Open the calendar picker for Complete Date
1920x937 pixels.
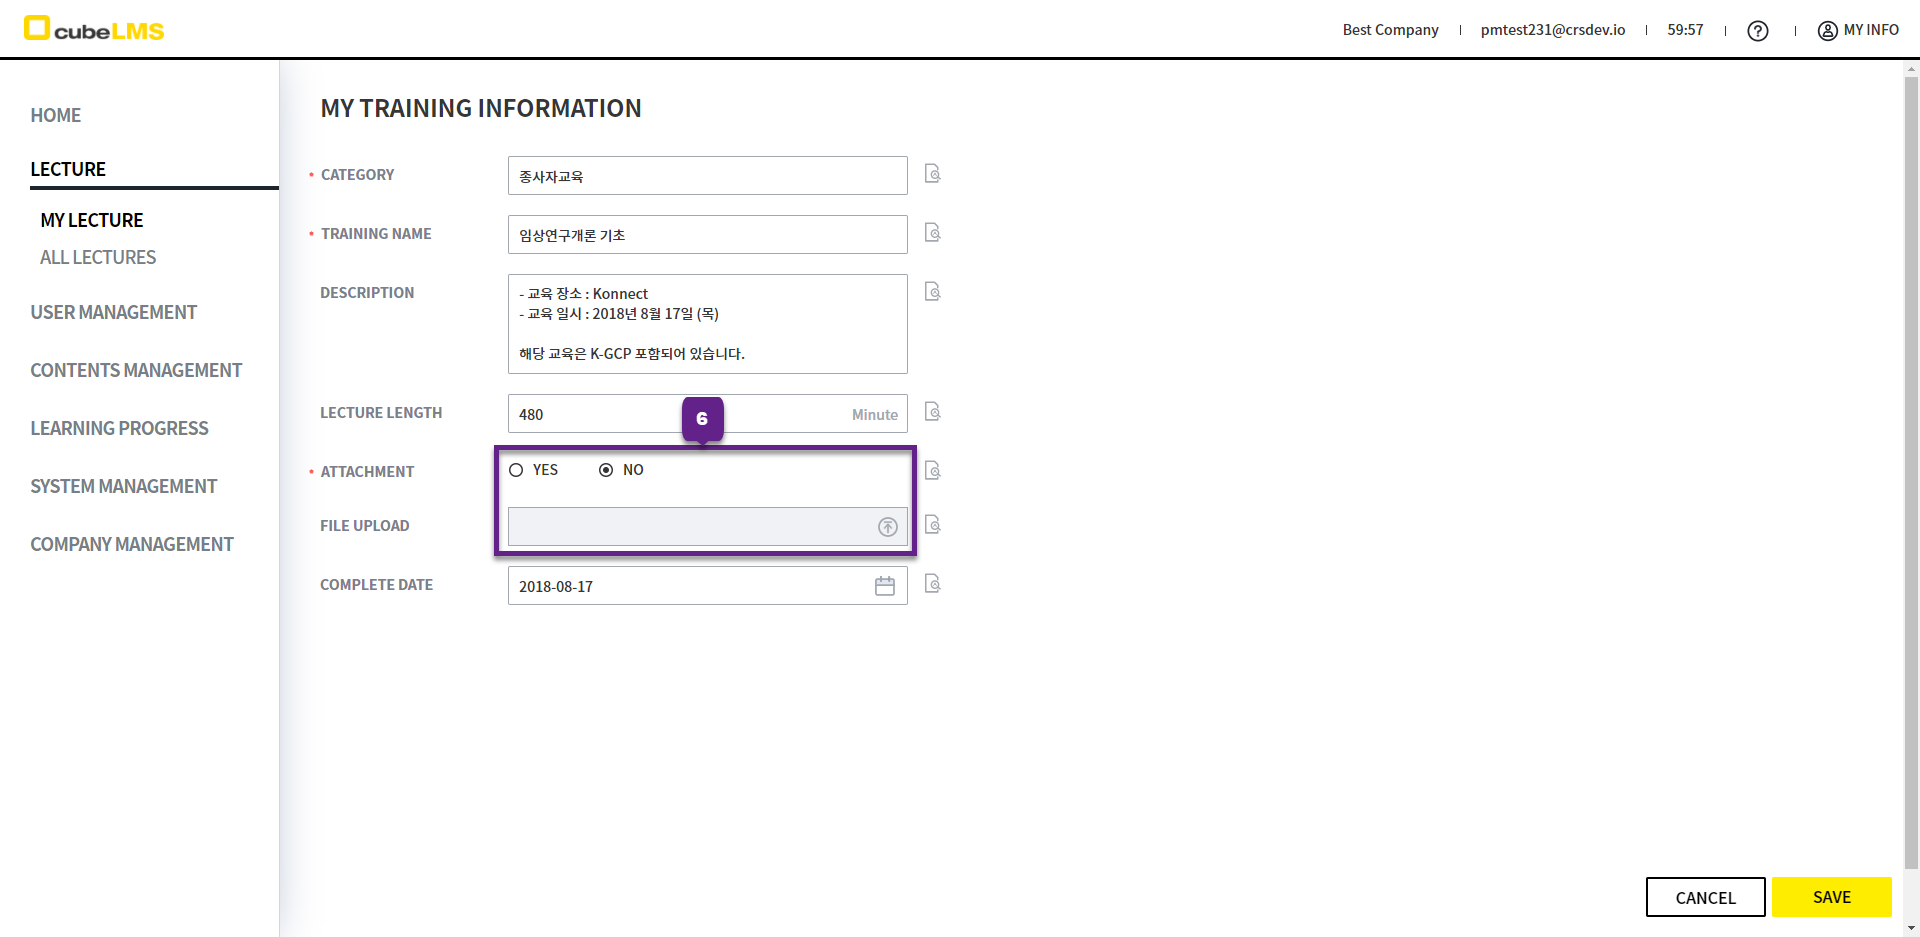click(885, 586)
